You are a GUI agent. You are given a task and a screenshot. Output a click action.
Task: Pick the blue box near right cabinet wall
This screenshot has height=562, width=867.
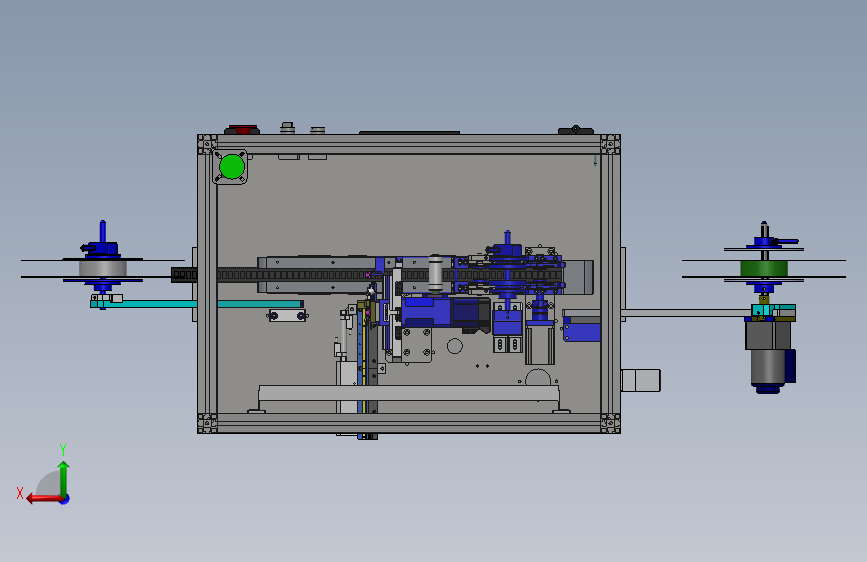point(582,332)
